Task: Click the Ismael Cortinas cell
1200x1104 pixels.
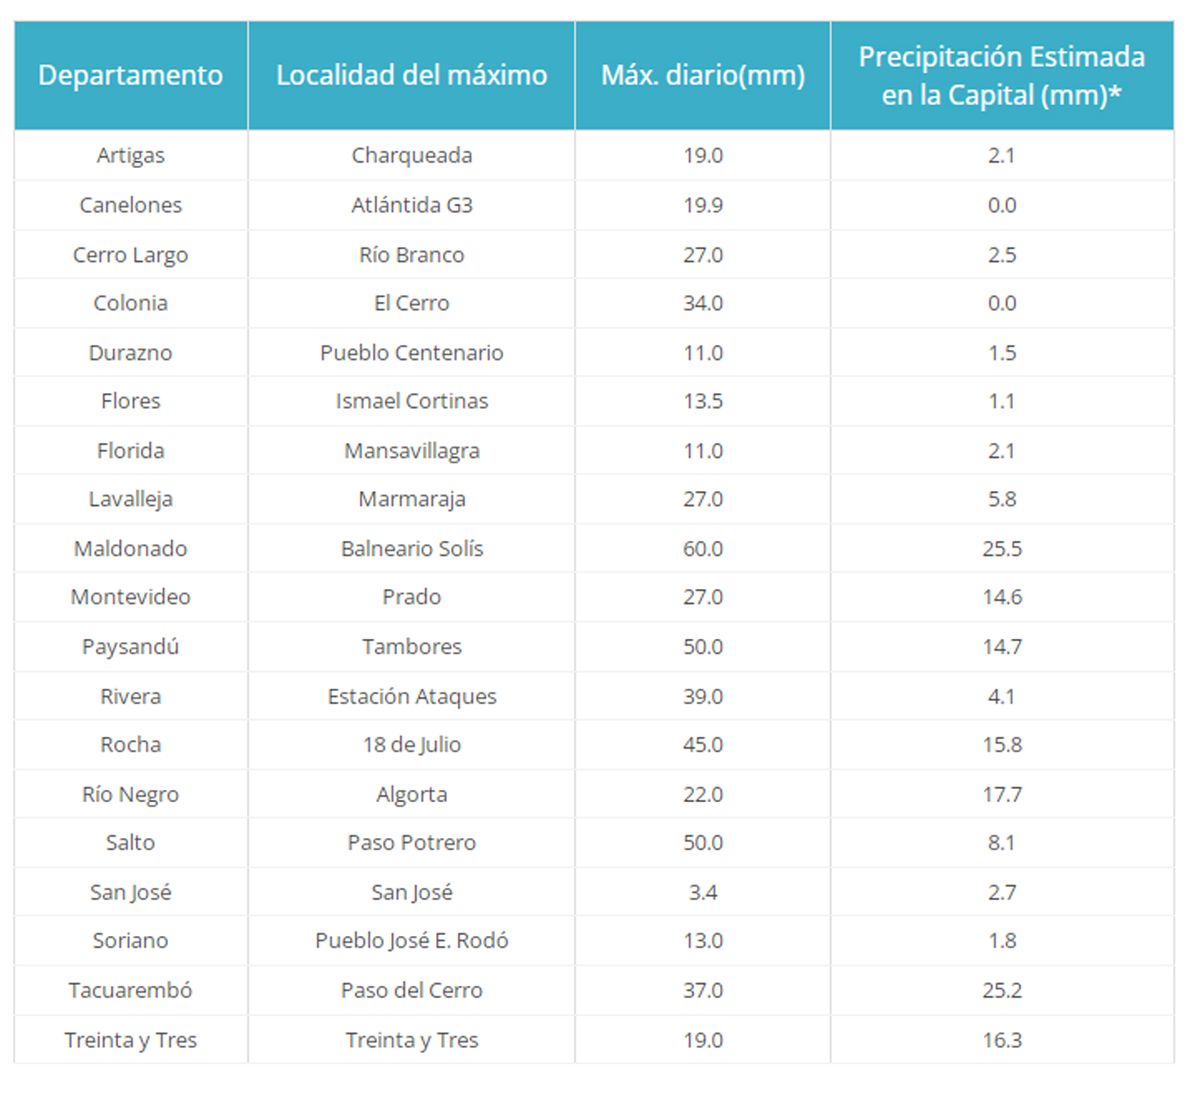Action: tap(411, 401)
